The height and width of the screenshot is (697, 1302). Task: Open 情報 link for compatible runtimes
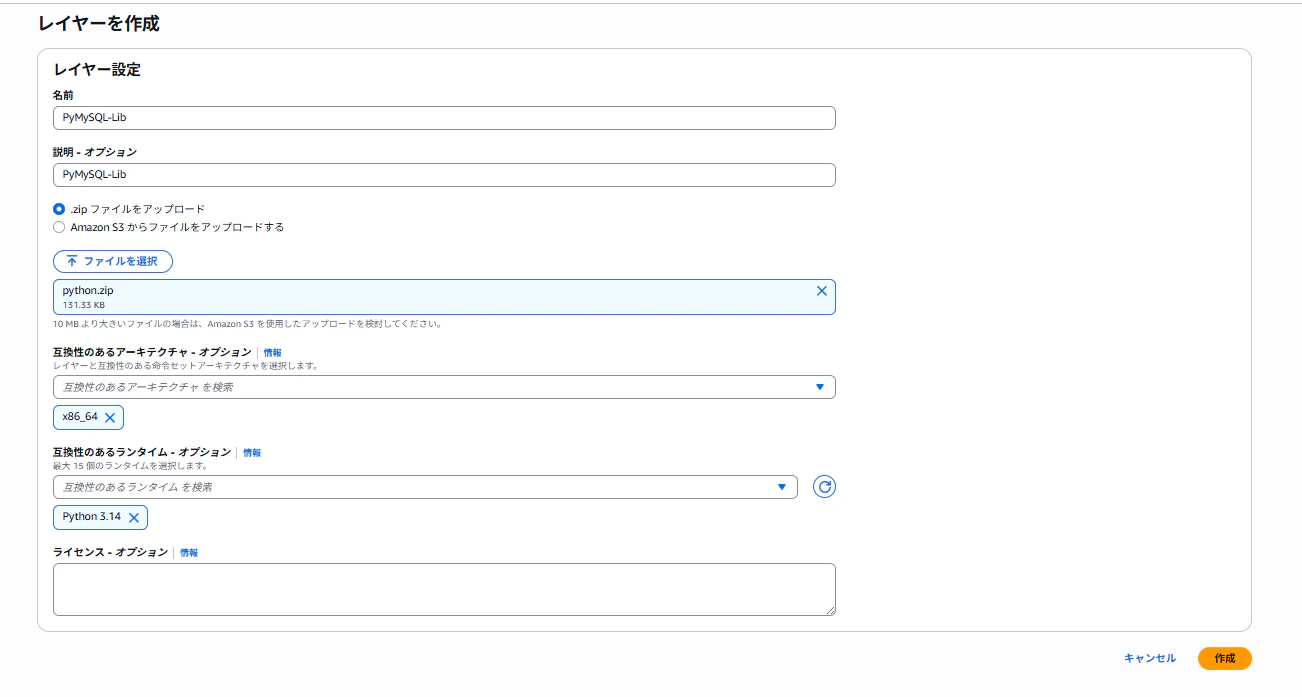(252, 453)
